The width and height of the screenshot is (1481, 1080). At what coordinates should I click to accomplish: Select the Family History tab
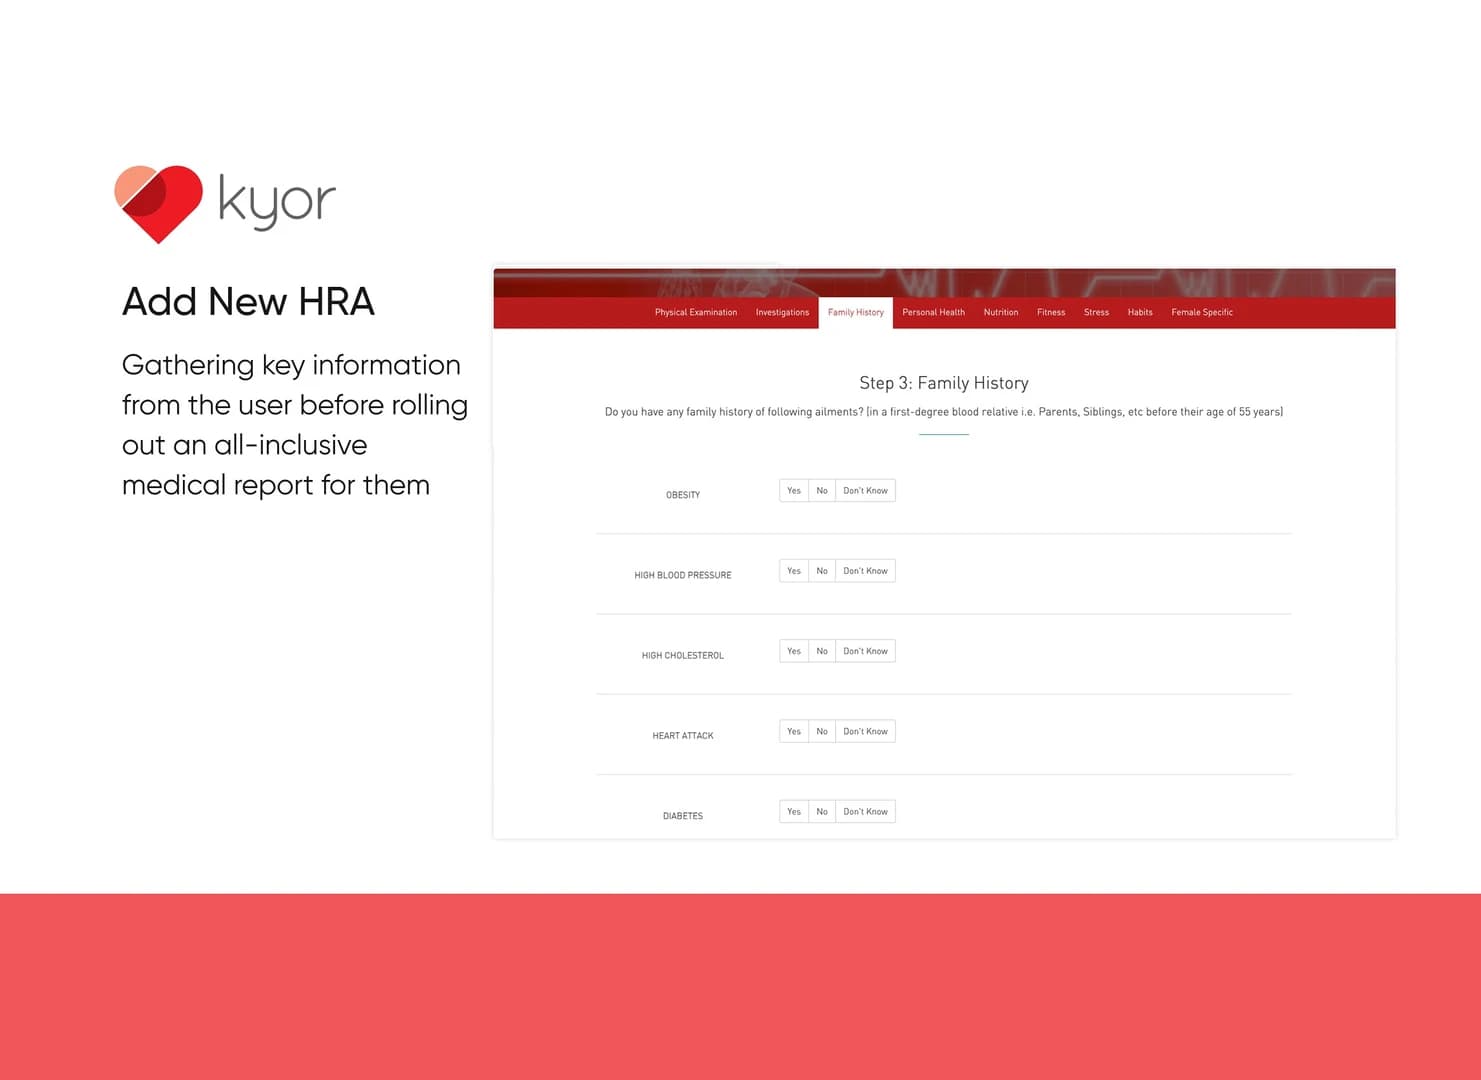pyautogui.click(x=856, y=313)
